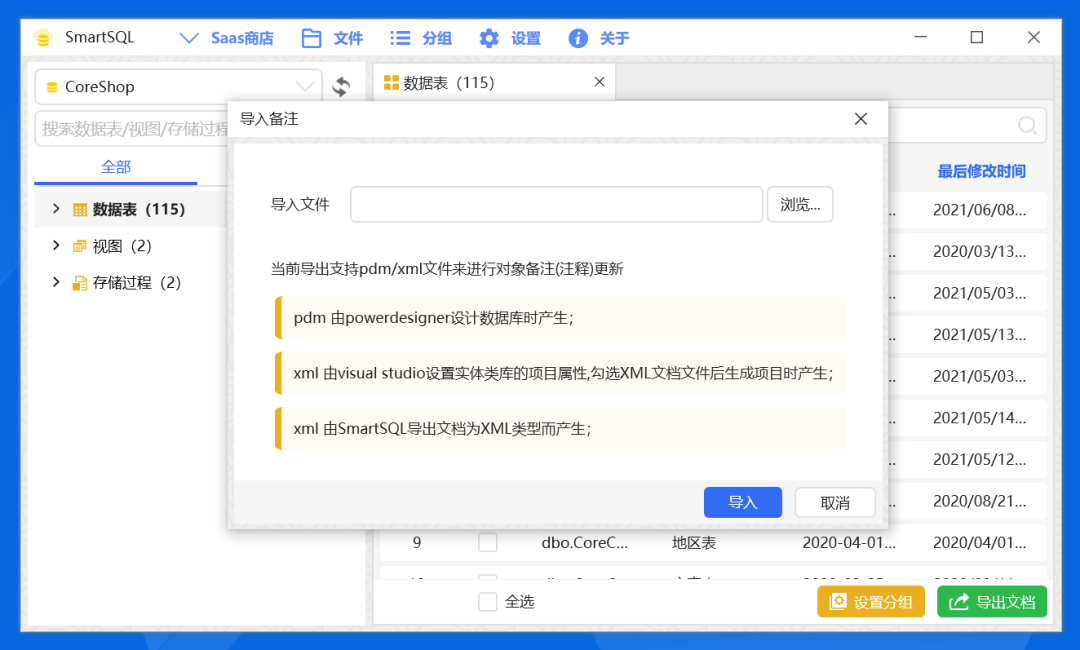The image size is (1080, 650).
Task: Open the 文件 menu
Action: (x=332, y=38)
